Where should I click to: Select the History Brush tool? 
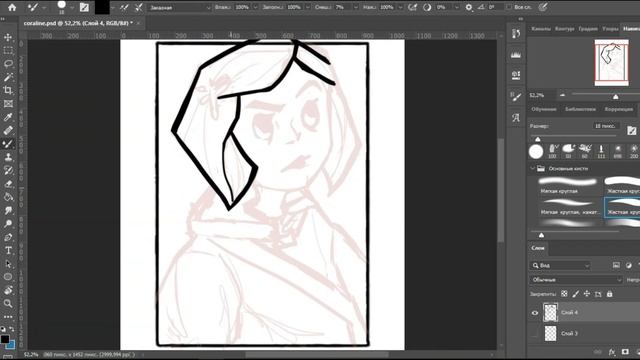8,170
